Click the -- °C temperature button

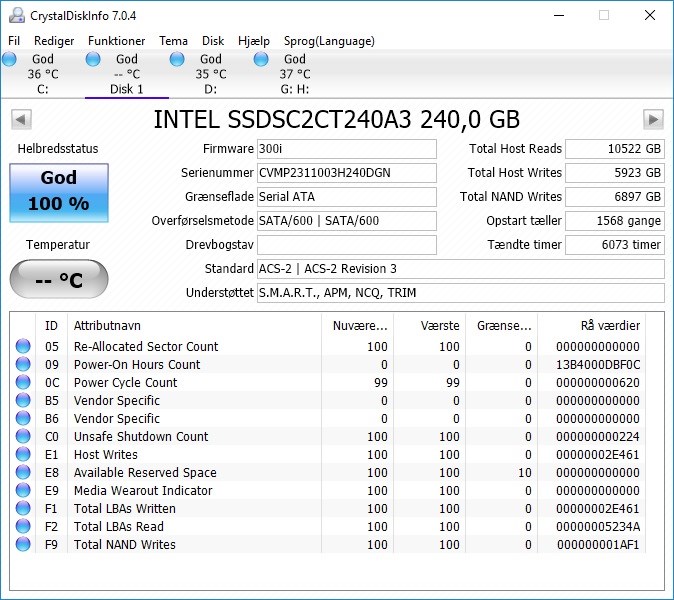(x=59, y=279)
